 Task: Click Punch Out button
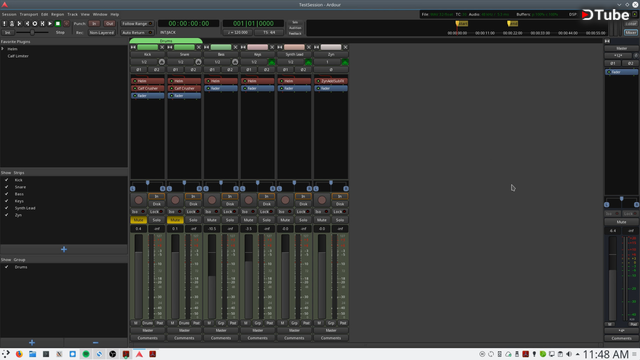(109, 24)
